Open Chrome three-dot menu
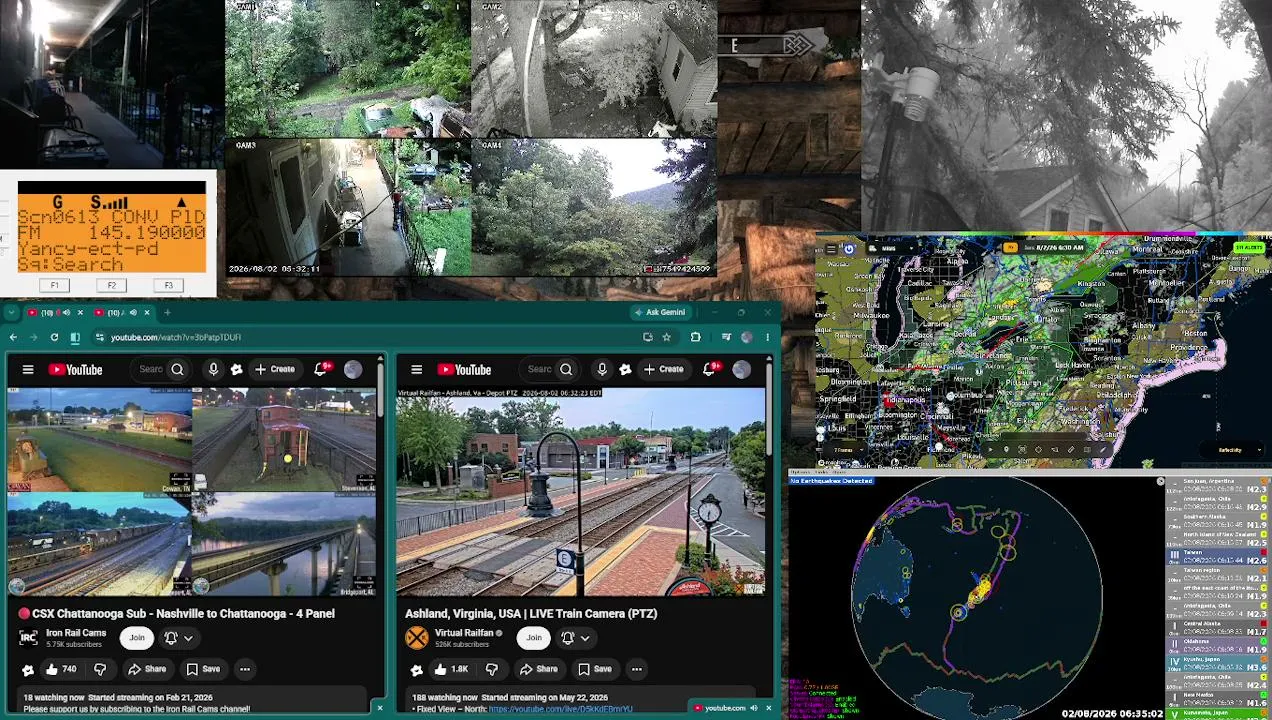 click(x=768, y=337)
